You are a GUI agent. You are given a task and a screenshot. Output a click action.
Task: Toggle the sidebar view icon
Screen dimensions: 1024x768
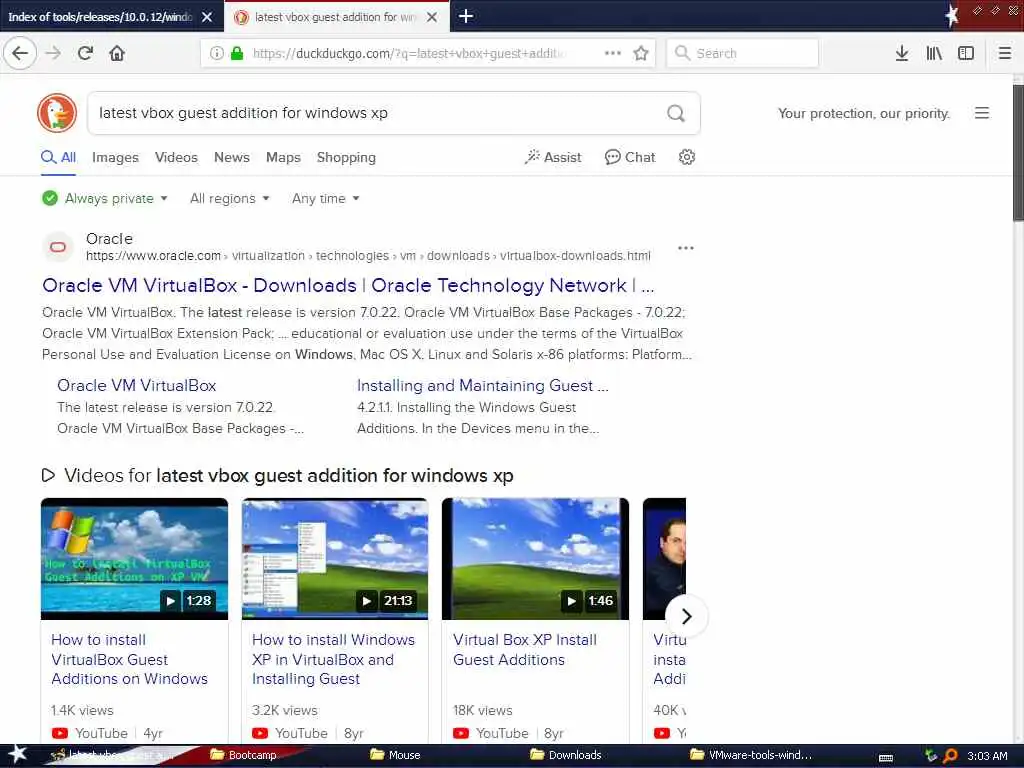coord(966,53)
